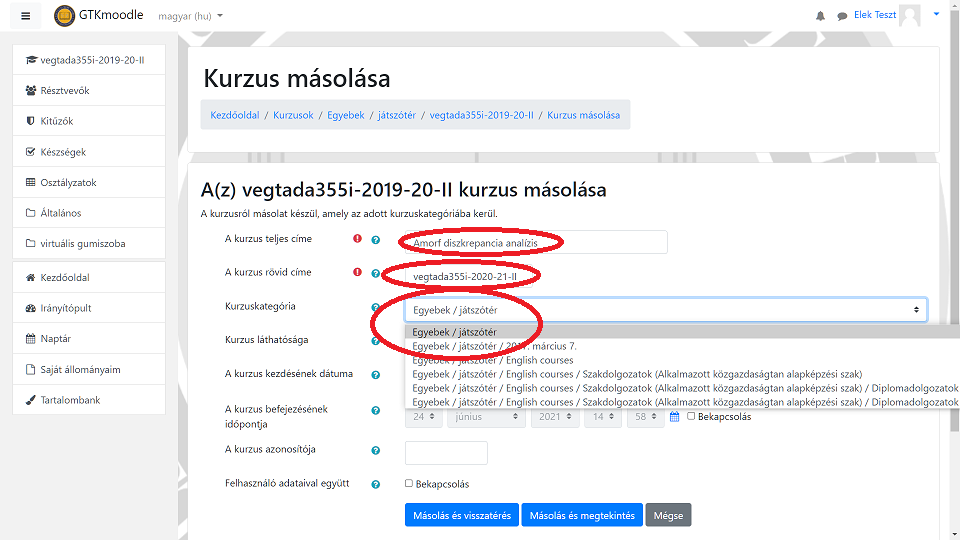Open the 'magyar (hu)' language dropdown

pos(191,16)
